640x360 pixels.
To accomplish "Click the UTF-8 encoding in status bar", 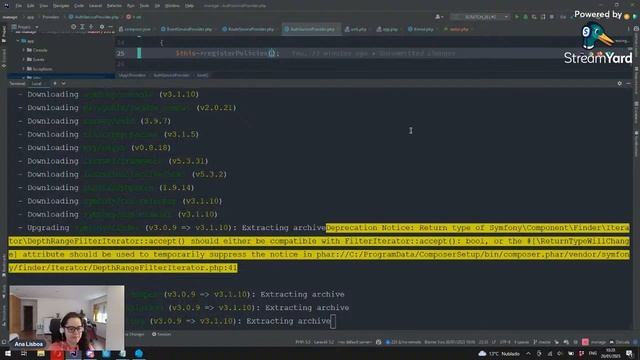I will [x=505, y=342].
